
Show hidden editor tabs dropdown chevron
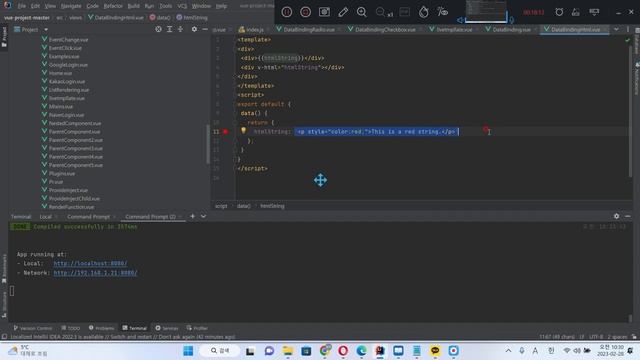[616, 29]
